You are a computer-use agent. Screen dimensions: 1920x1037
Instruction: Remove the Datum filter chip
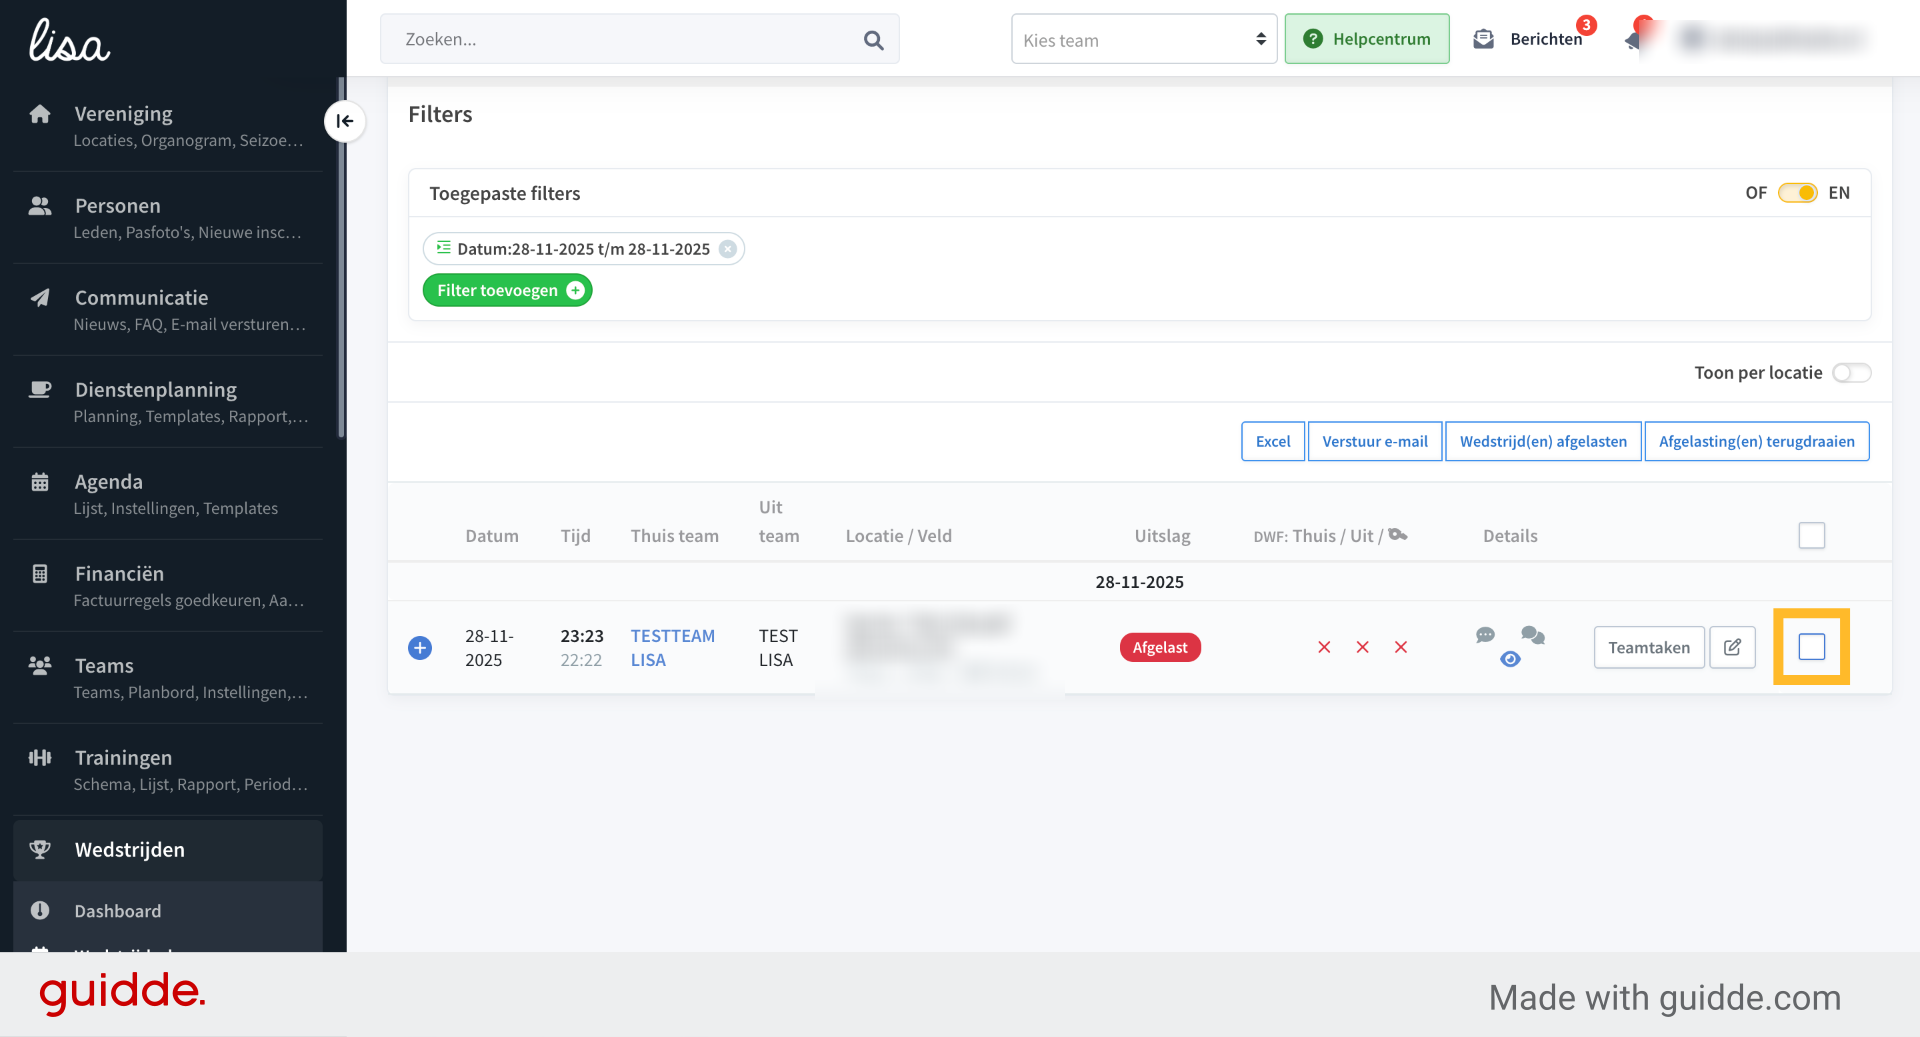[728, 249]
